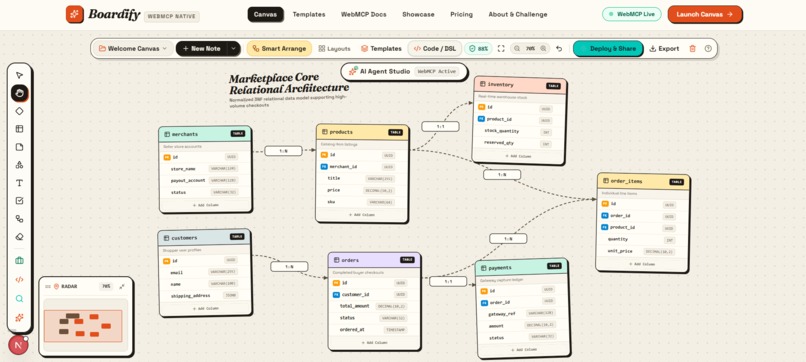This screenshot has width=806, height=362.
Task: Visit About & Challenge
Action: pyautogui.click(x=518, y=14)
